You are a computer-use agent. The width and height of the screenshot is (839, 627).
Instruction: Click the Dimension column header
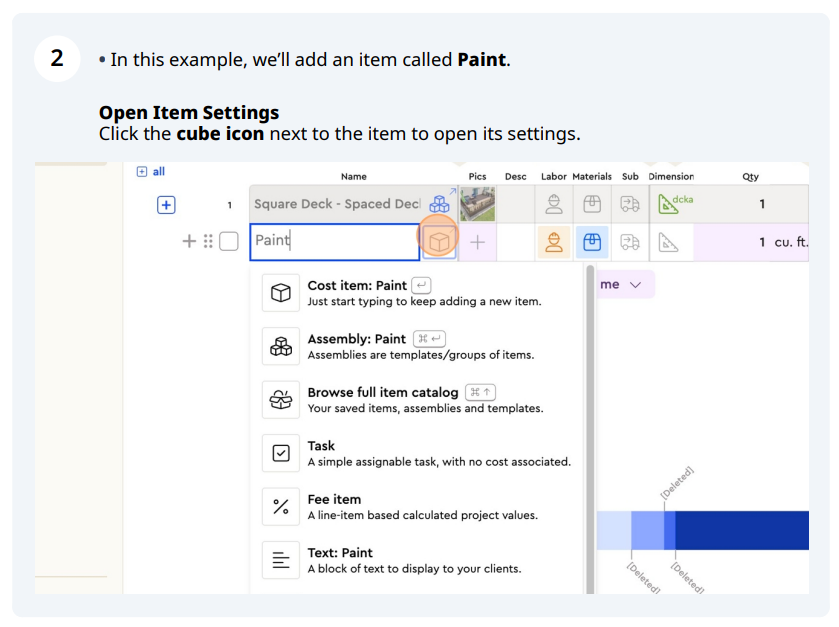(x=671, y=177)
